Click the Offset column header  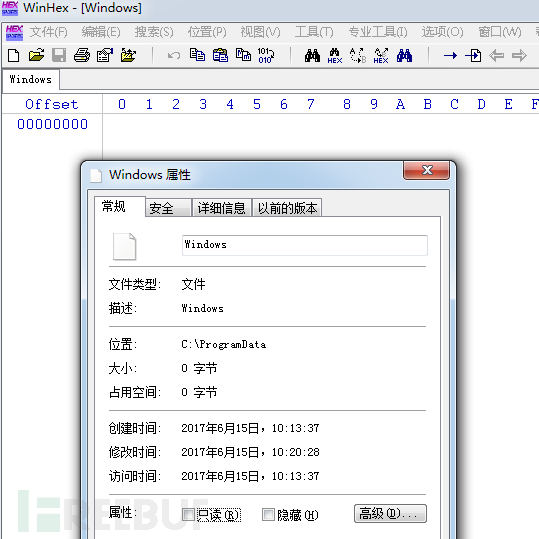(52, 104)
